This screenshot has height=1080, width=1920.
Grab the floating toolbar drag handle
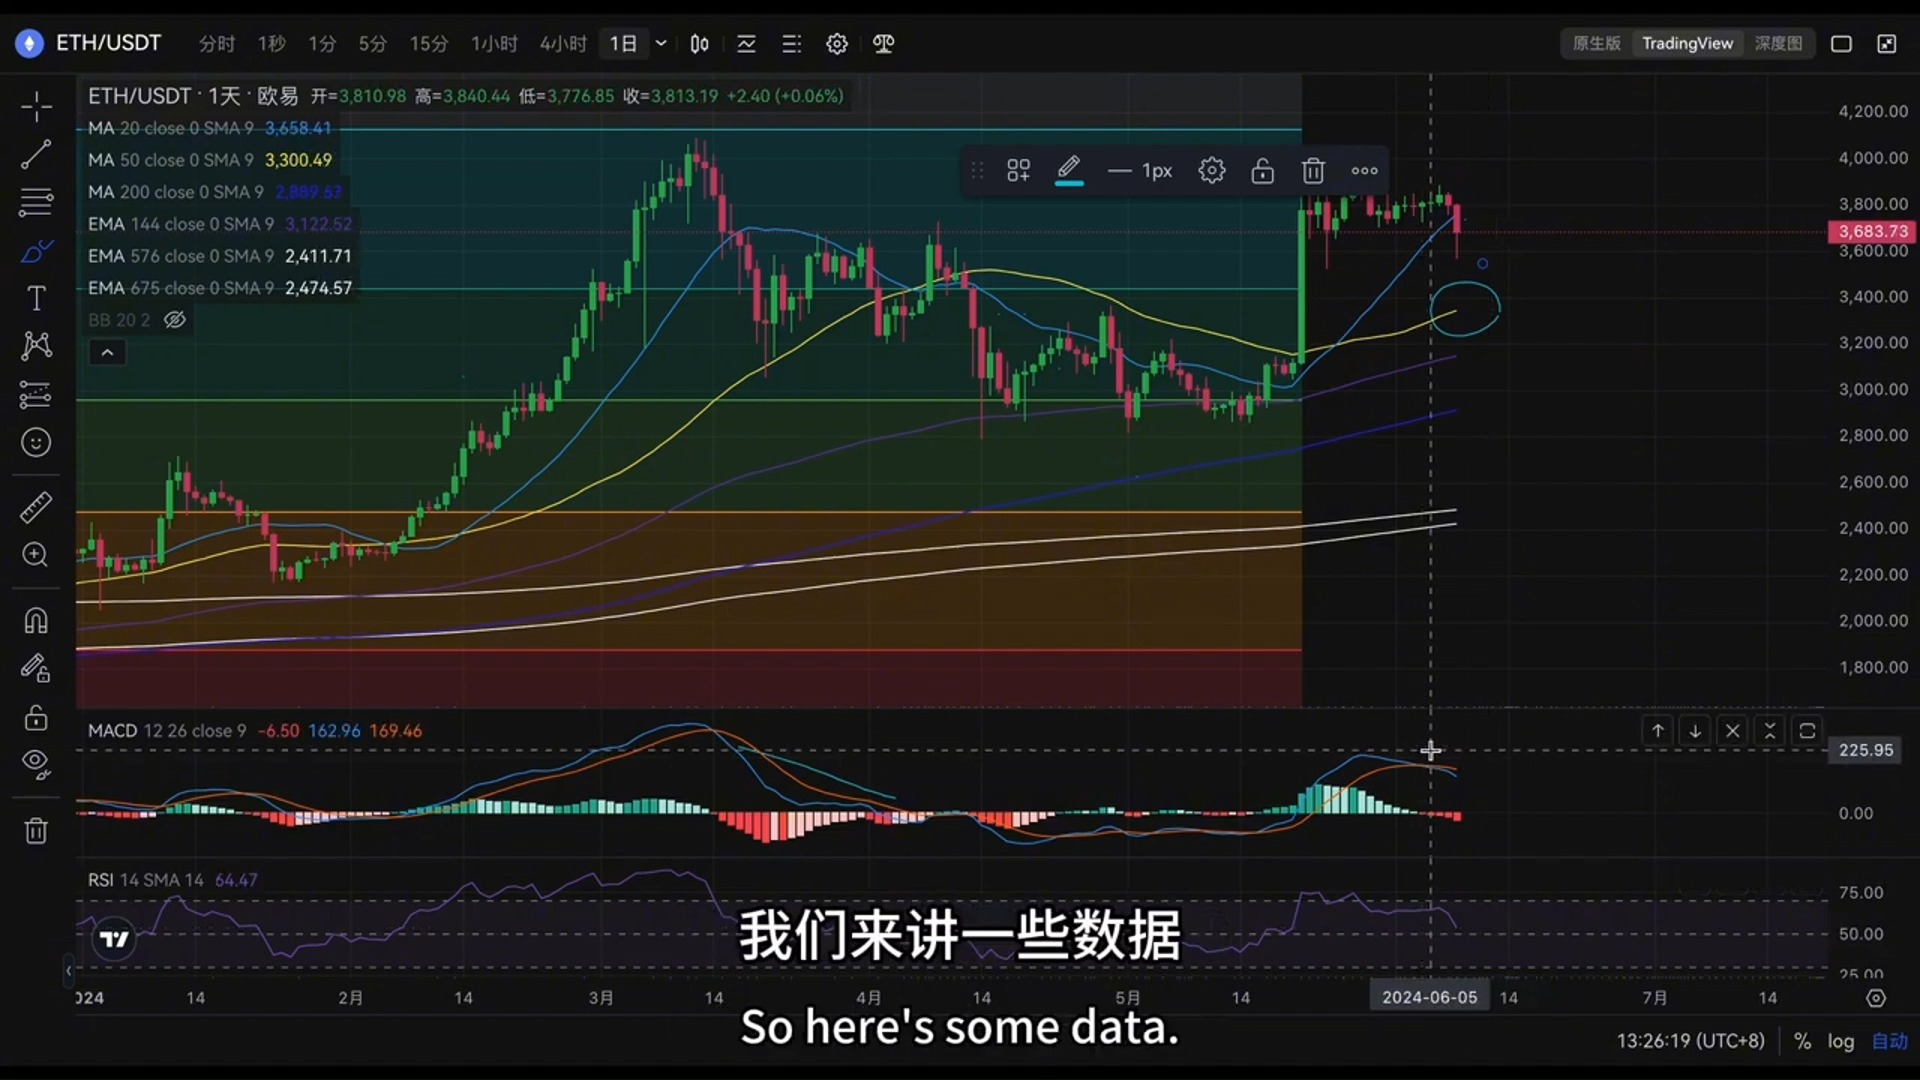coord(977,171)
